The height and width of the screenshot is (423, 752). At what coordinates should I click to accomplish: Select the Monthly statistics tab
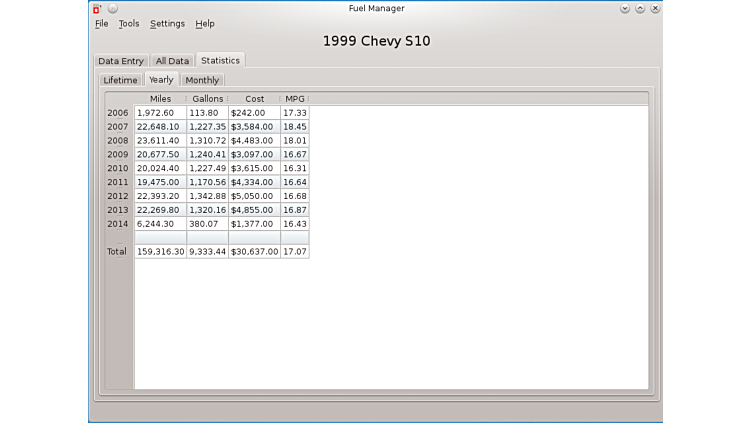pos(202,80)
